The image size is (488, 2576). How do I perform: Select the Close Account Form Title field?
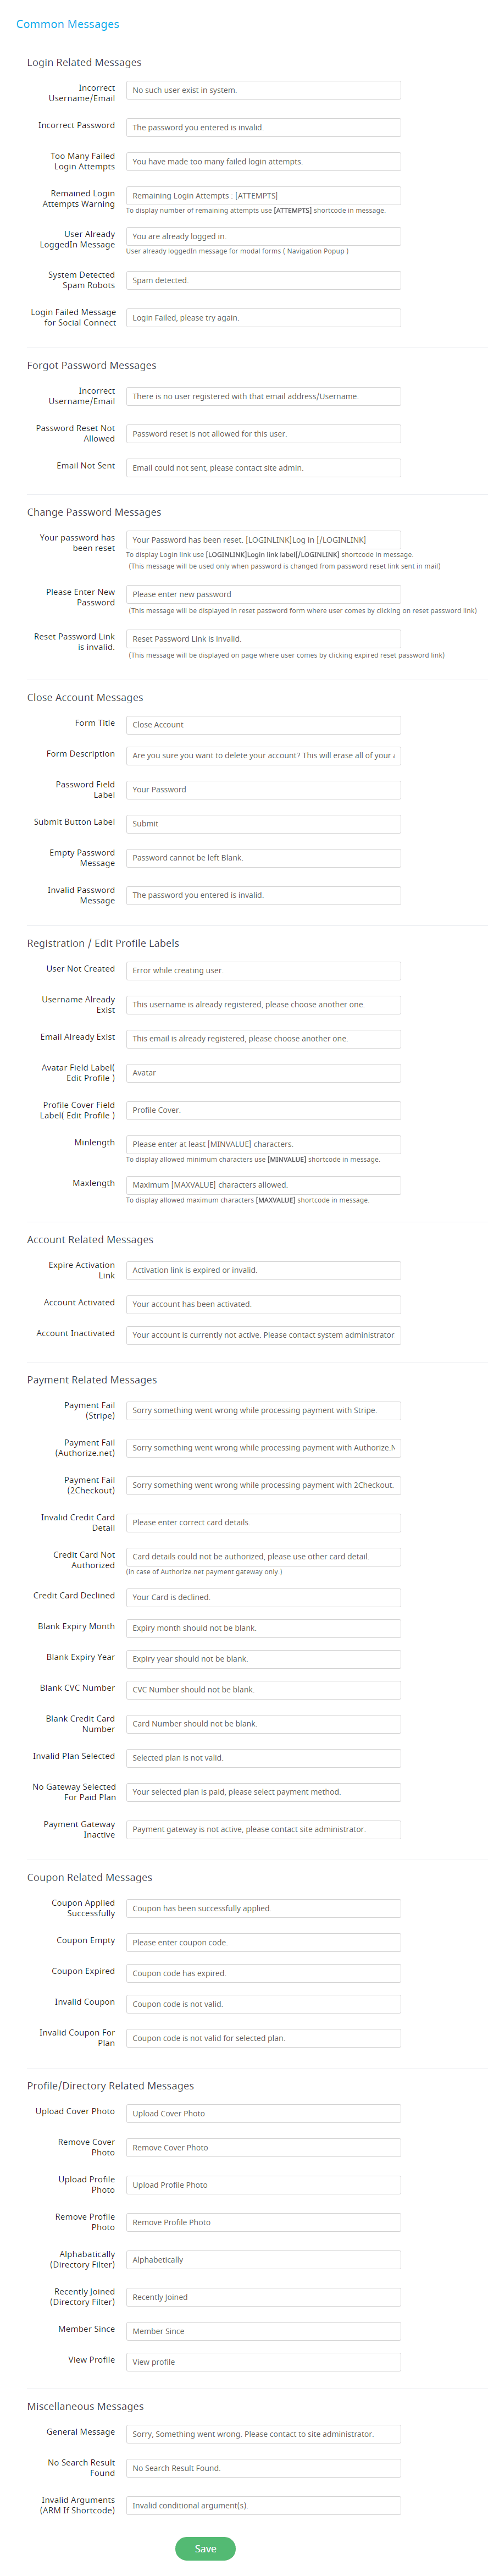(x=263, y=725)
